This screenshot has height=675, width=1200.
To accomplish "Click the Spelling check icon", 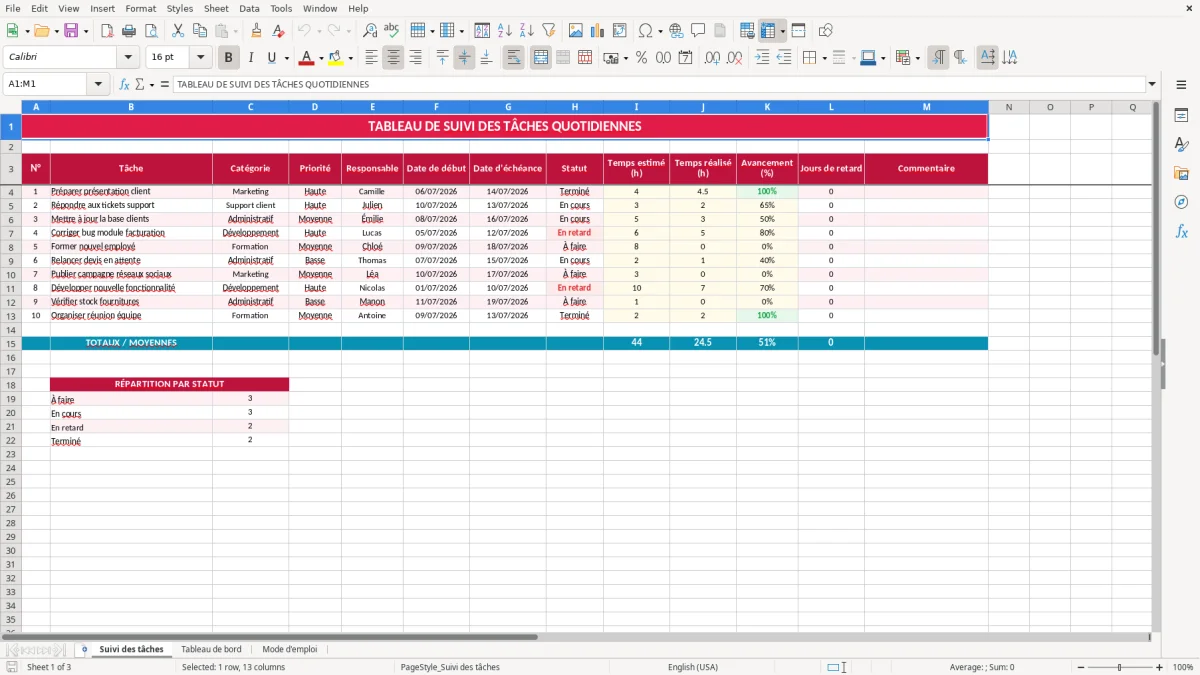I will (x=391, y=31).
